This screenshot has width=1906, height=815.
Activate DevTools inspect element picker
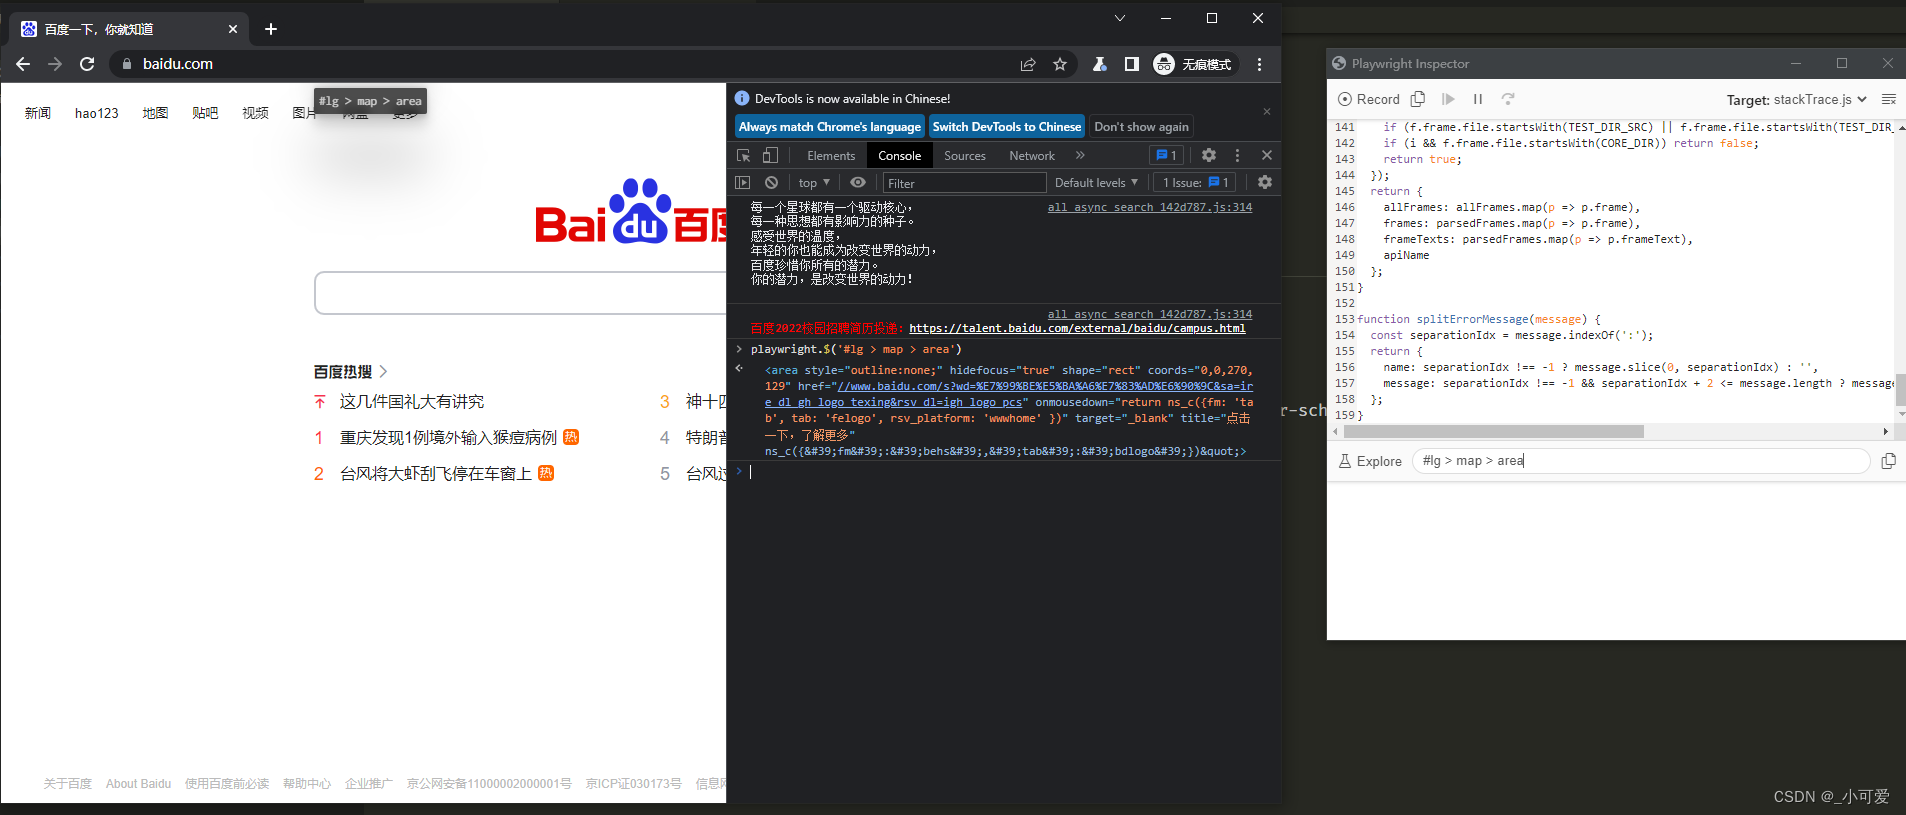coord(743,155)
